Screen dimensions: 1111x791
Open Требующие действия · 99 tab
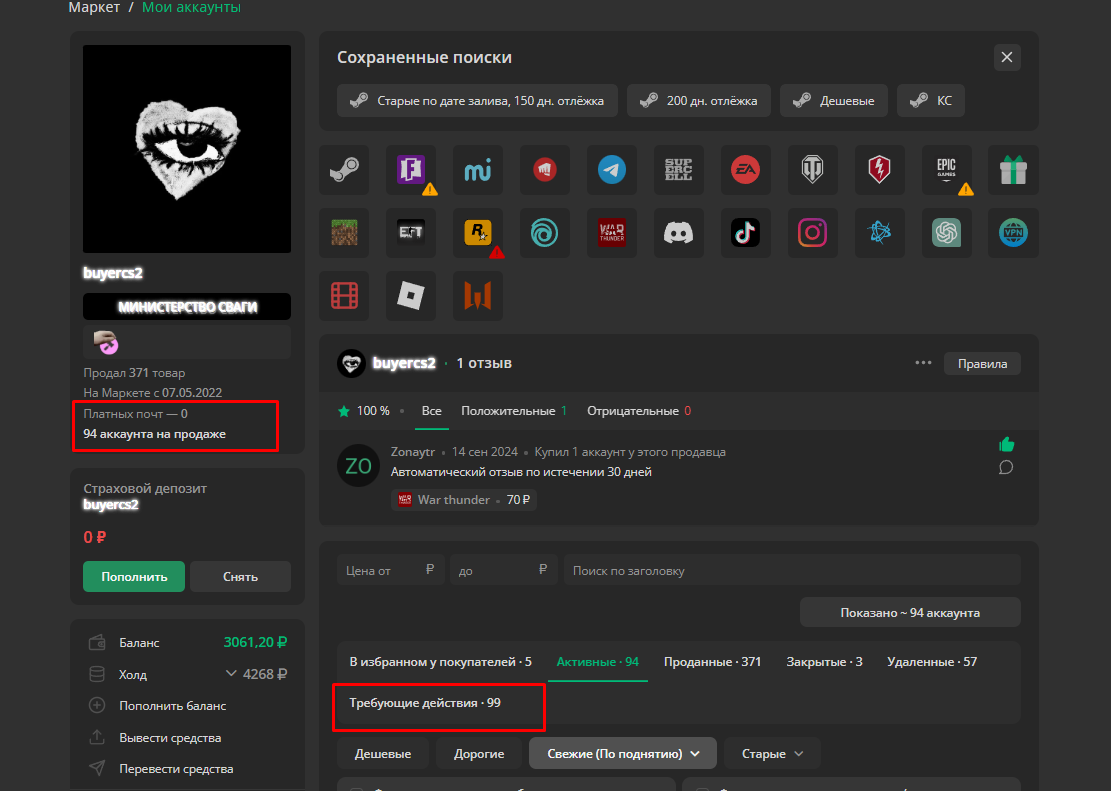point(425,703)
